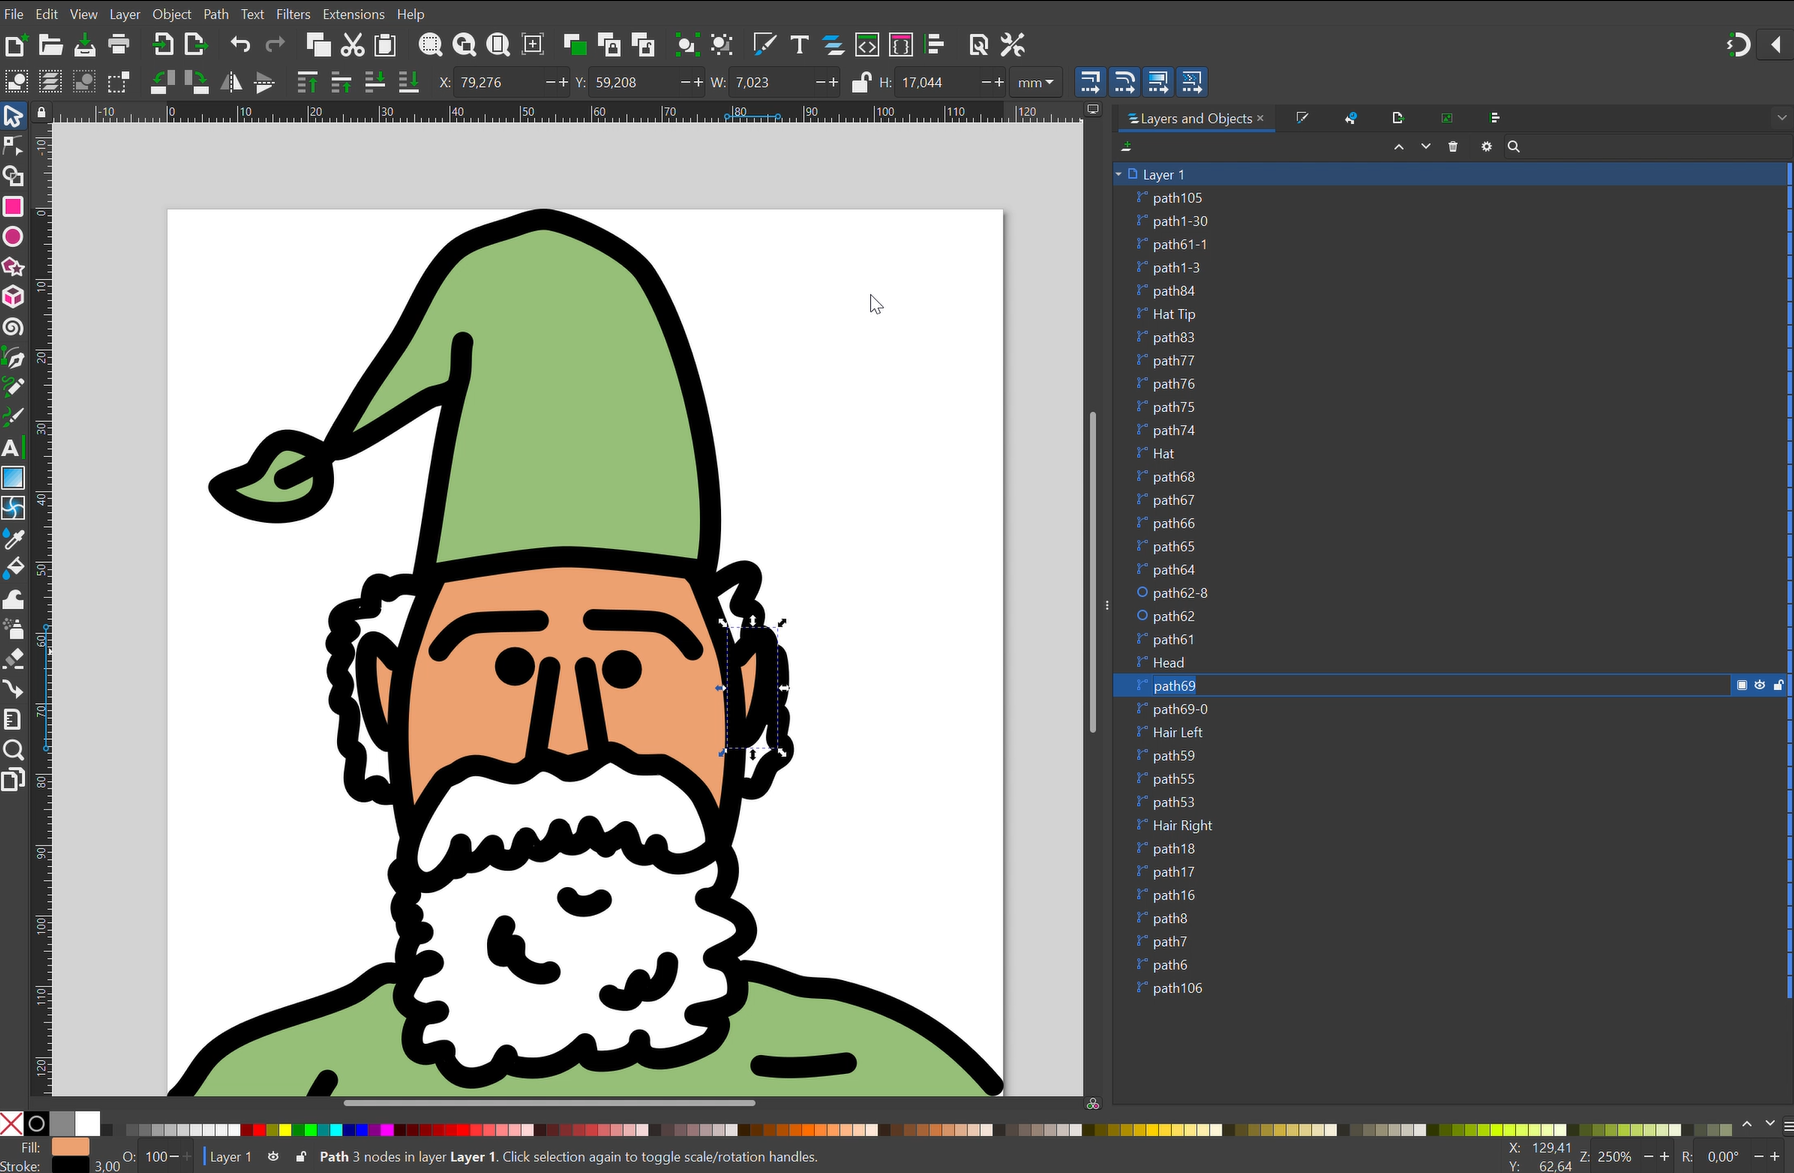
Task: Select the Selector arrow tool
Action: coord(13,116)
